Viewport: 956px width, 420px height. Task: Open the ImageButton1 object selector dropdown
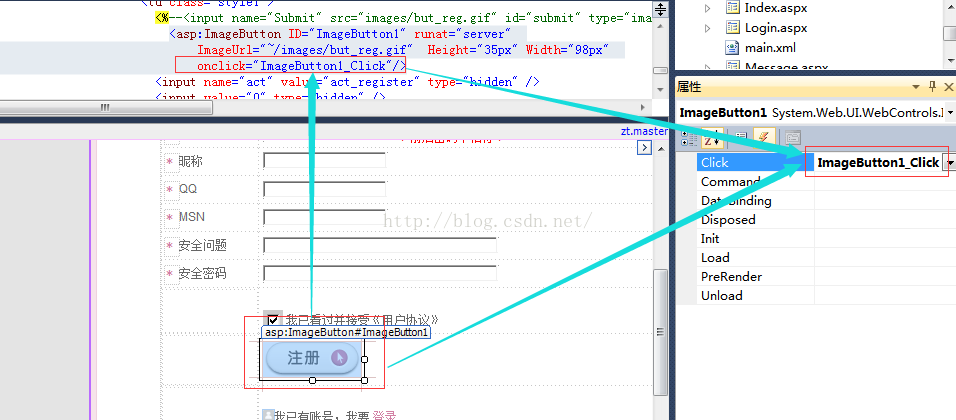[x=951, y=113]
